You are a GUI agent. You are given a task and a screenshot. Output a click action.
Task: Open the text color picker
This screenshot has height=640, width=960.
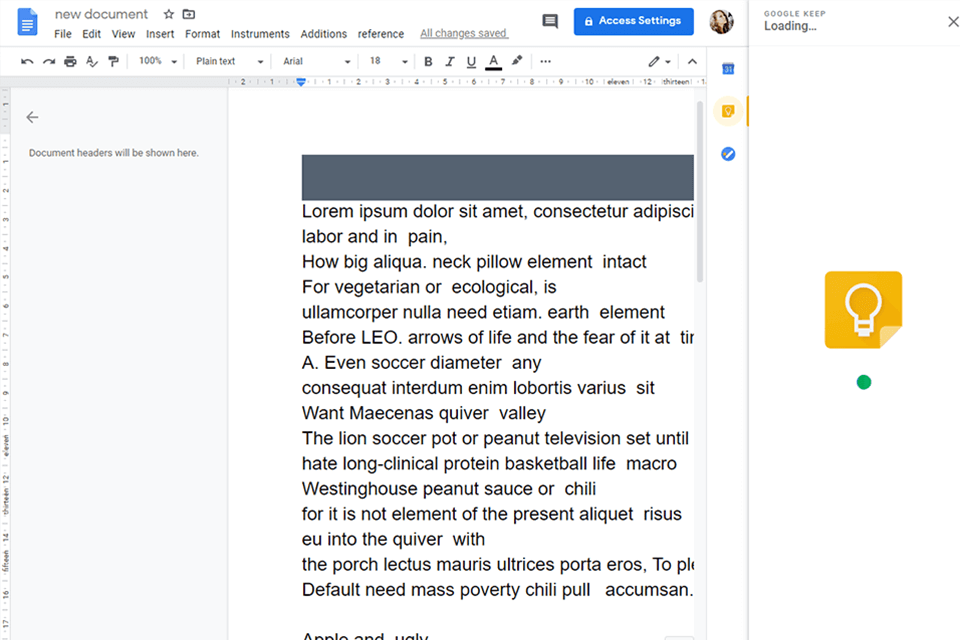(493, 61)
